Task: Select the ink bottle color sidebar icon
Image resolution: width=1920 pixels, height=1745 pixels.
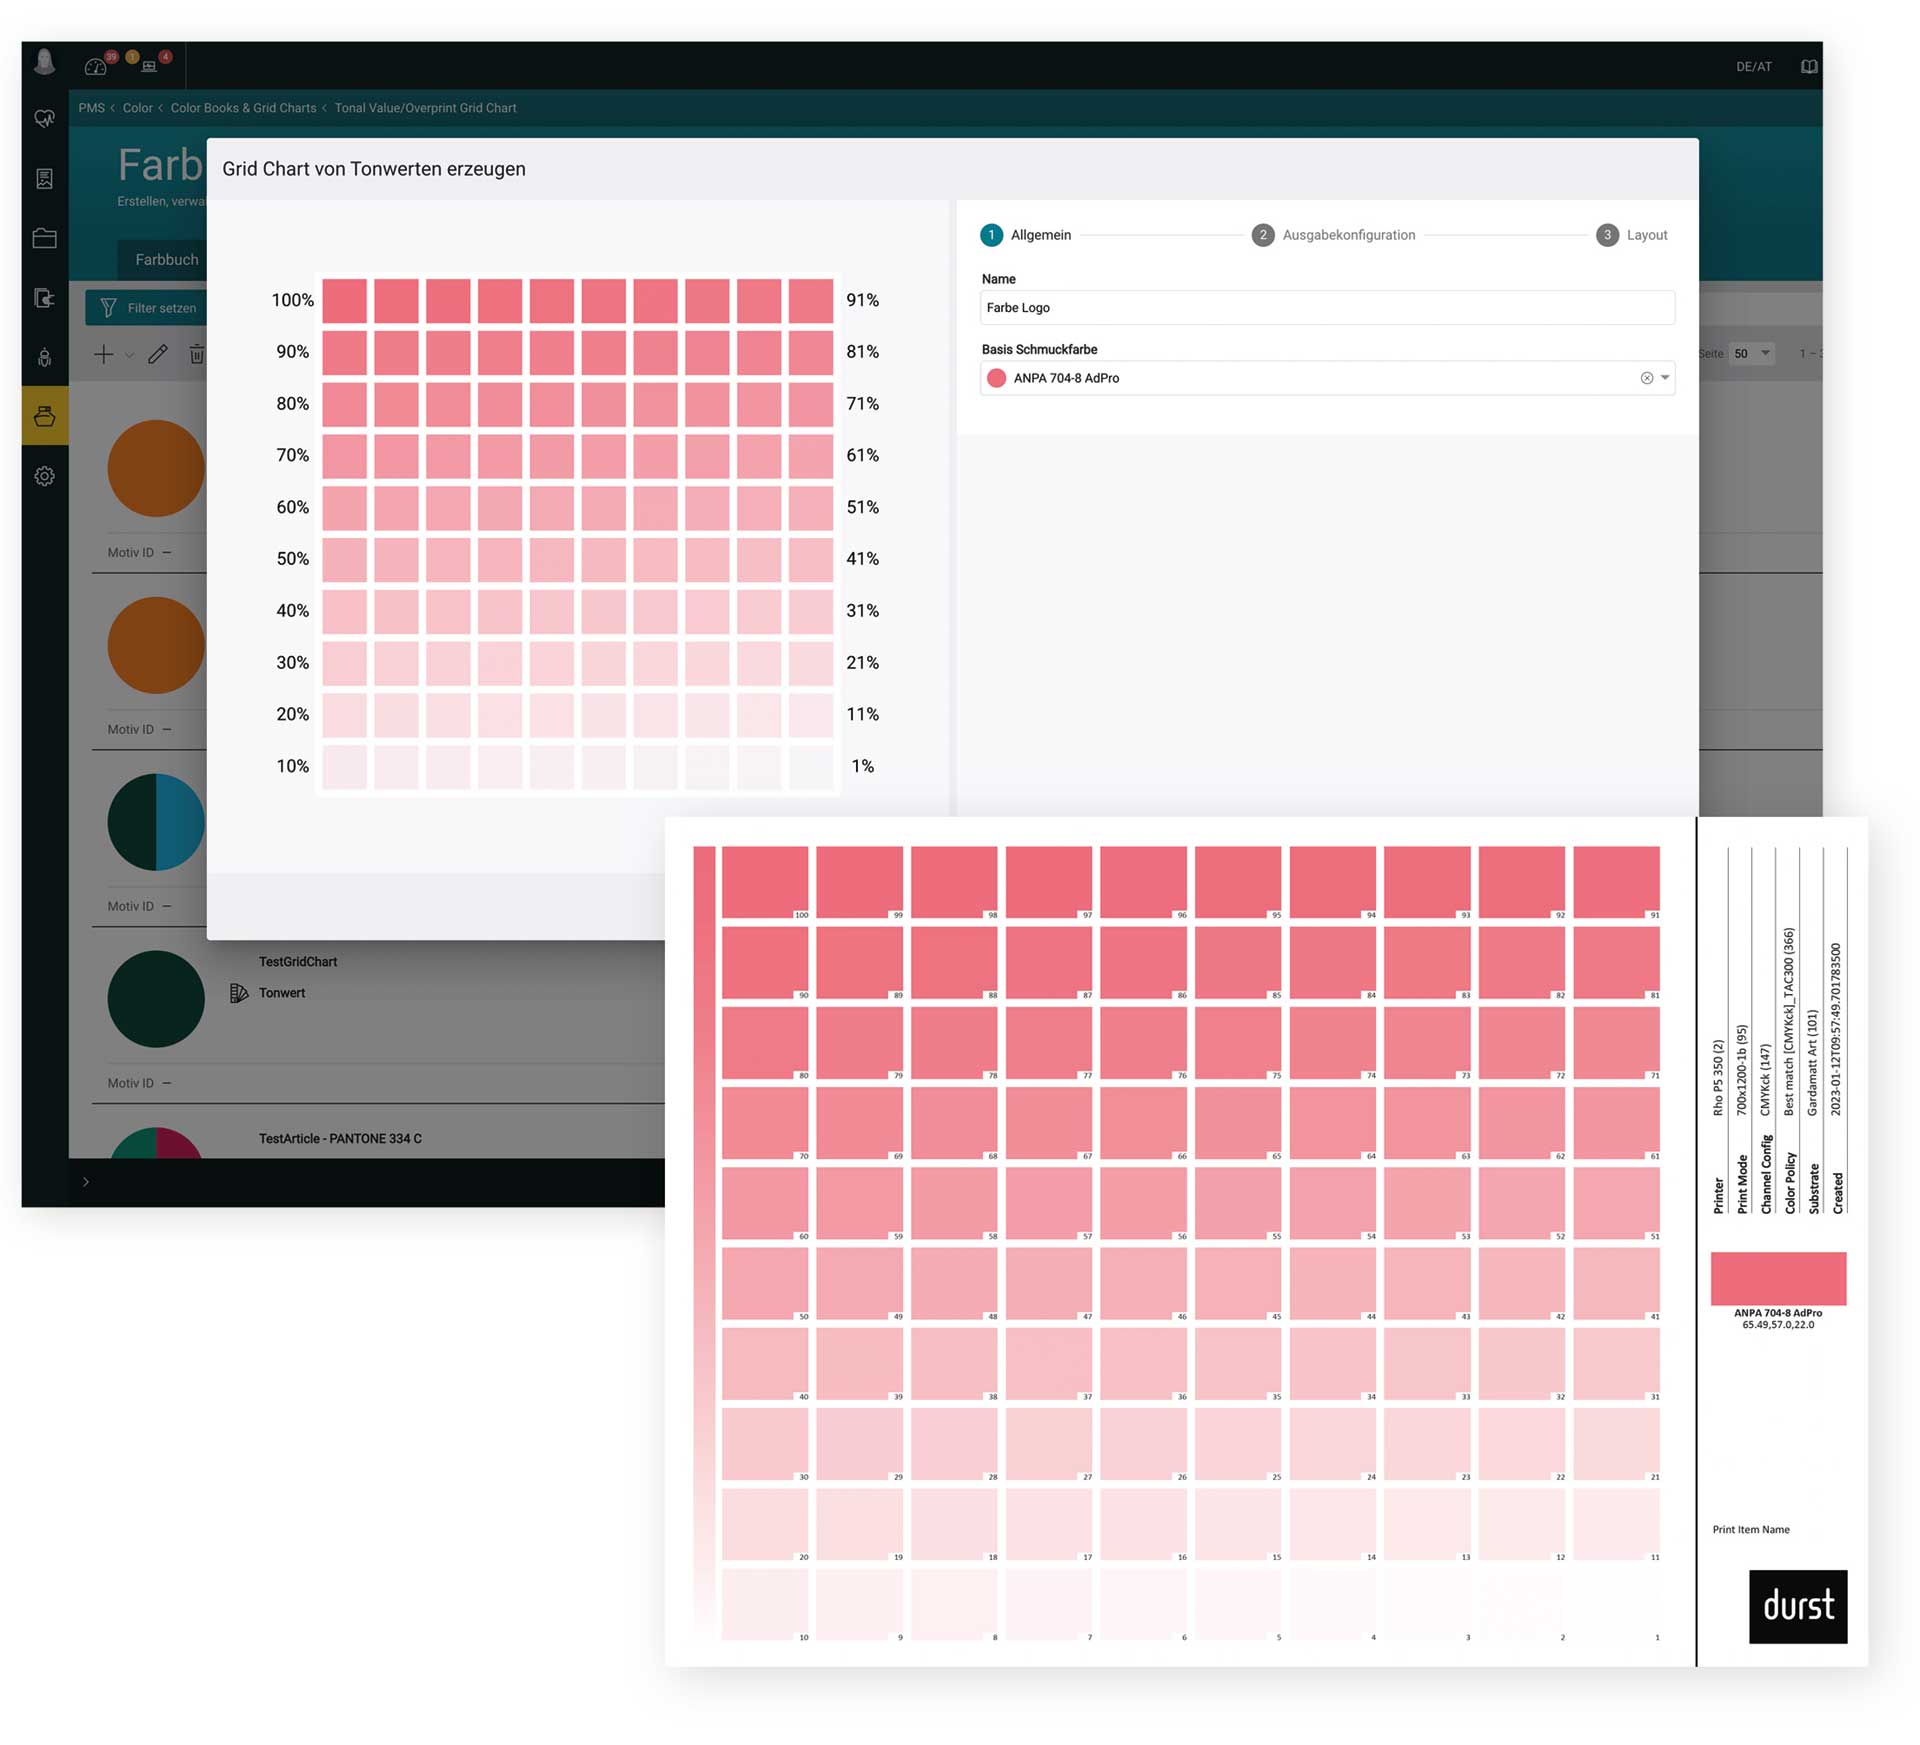Action: (44, 416)
